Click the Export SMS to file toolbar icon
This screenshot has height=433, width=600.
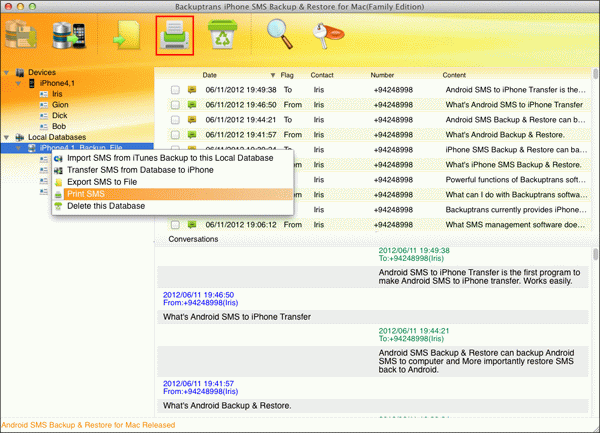(127, 35)
